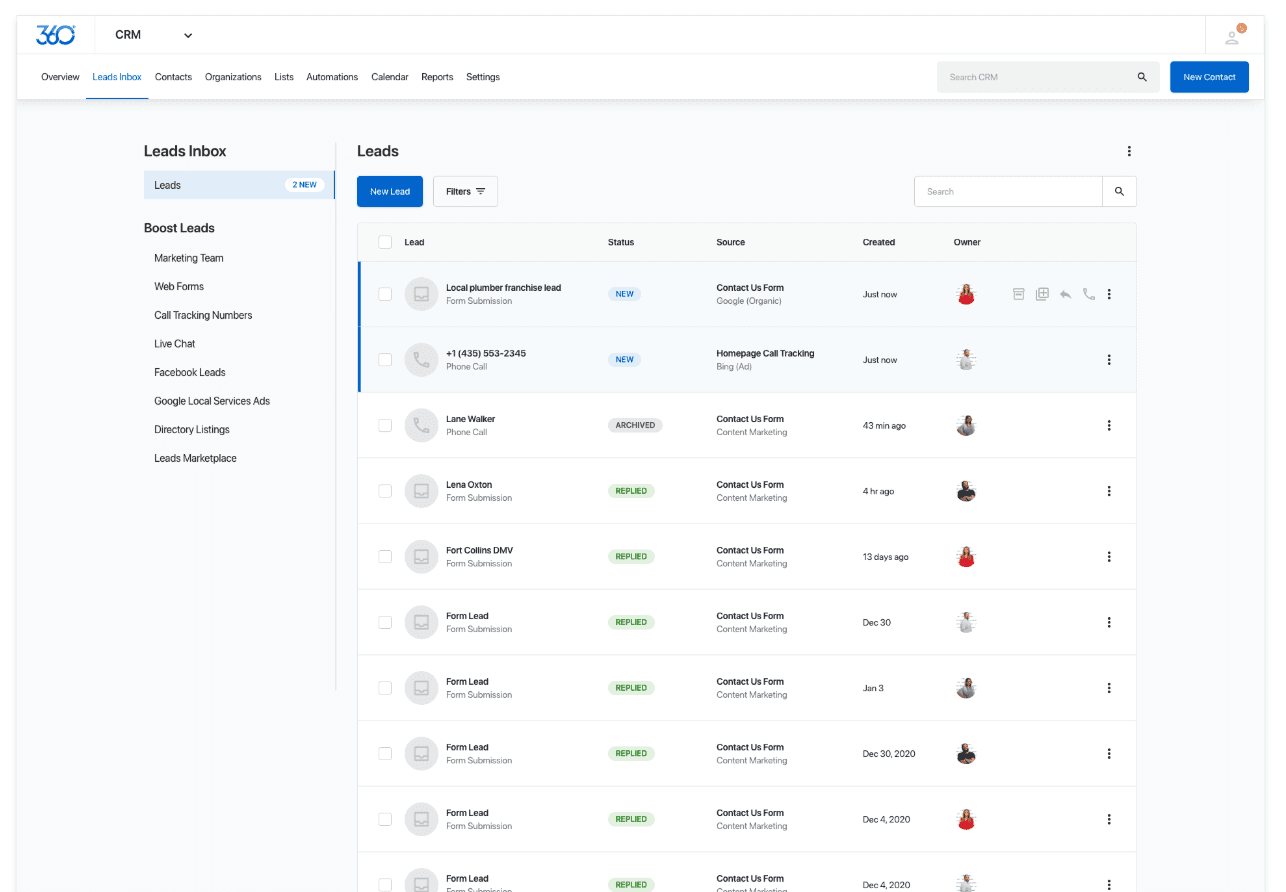This screenshot has width=1286, height=892.
Task: Click the Search CRM magnifier icon
Action: [1142, 77]
